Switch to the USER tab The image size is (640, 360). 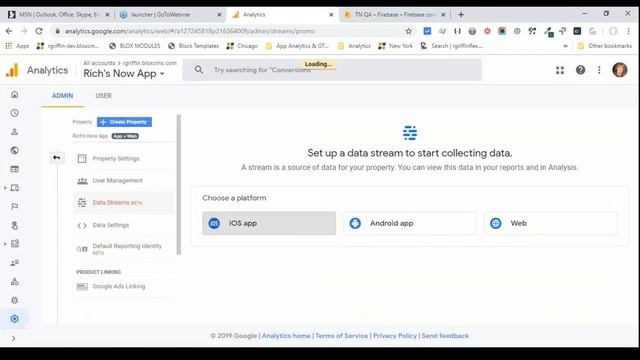(x=103, y=96)
